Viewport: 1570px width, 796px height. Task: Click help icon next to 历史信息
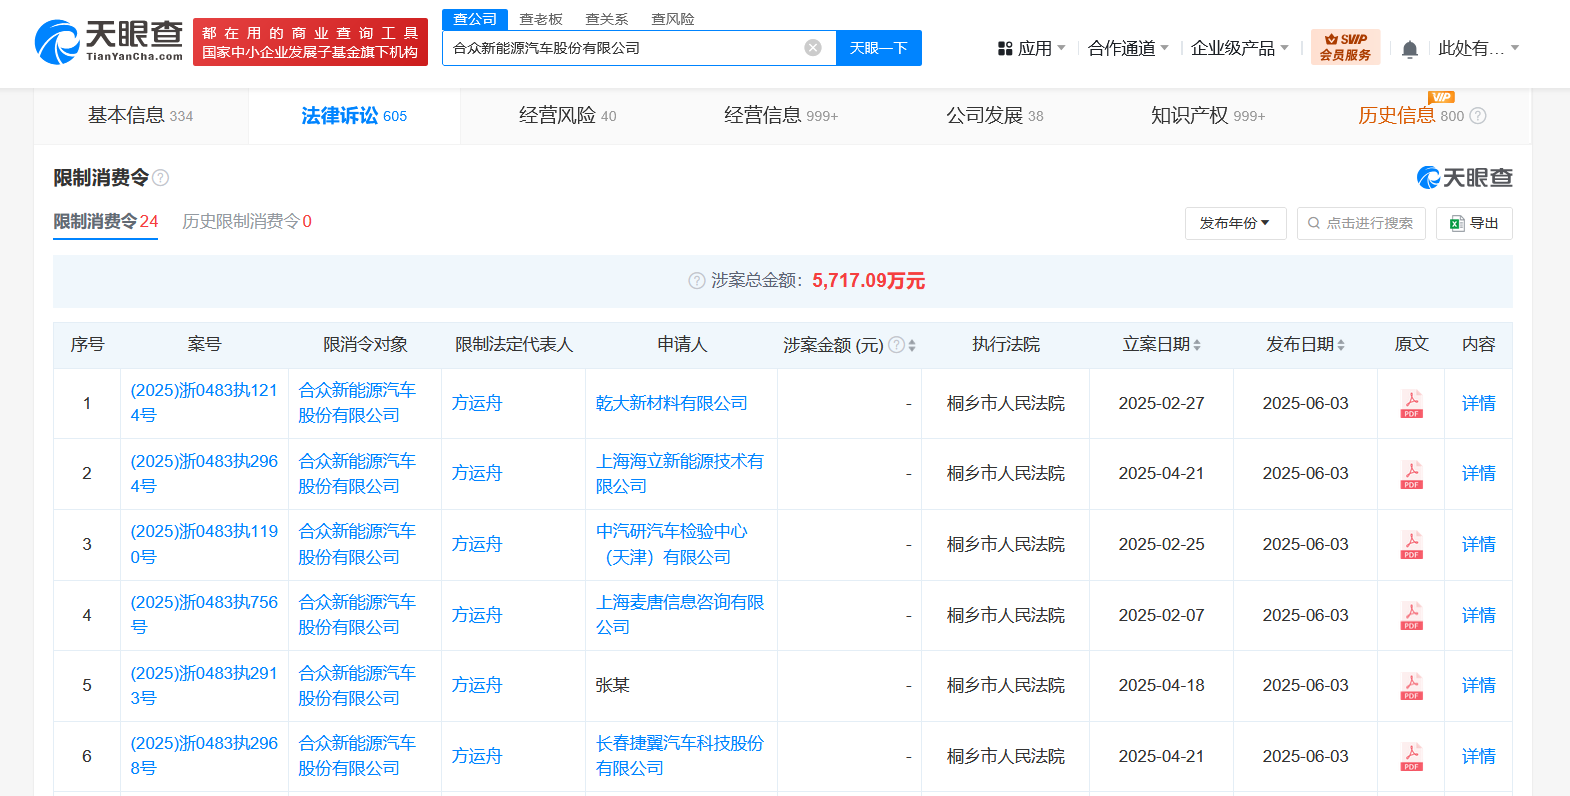(x=1478, y=116)
